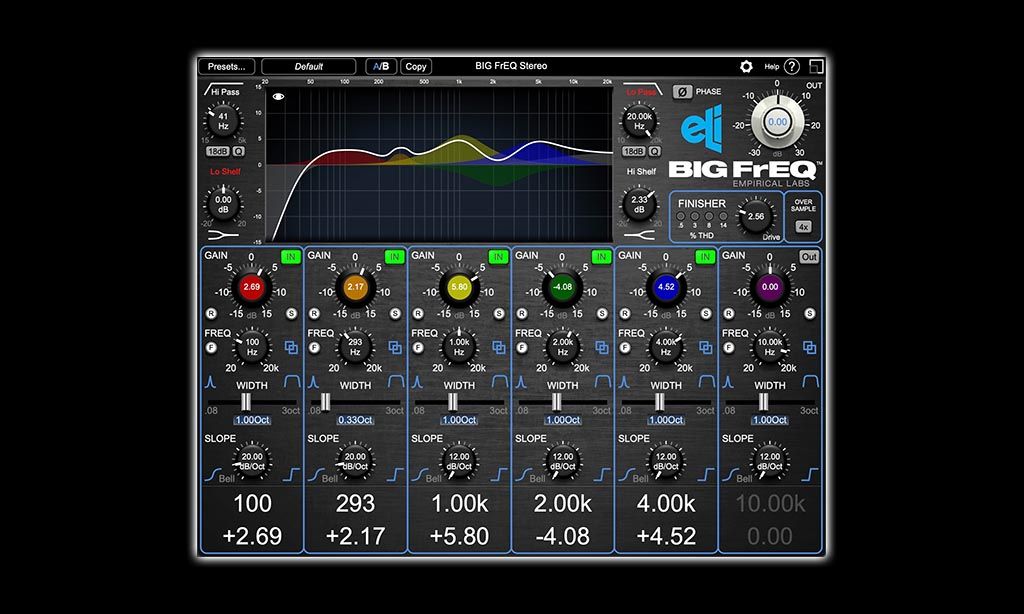Image resolution: width=1024 pixels, height=614 pixels.
Task: Click the large +5.80 gain readout
Action: pyautogui.click(x=460, y=536)
